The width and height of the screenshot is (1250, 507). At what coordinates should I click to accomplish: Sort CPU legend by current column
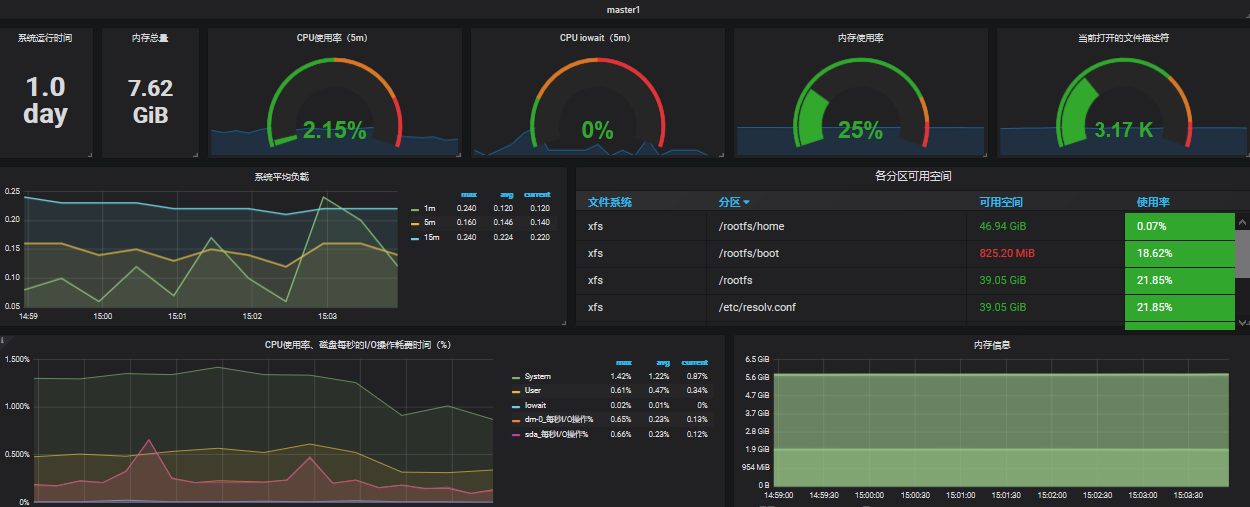(695, 362)
